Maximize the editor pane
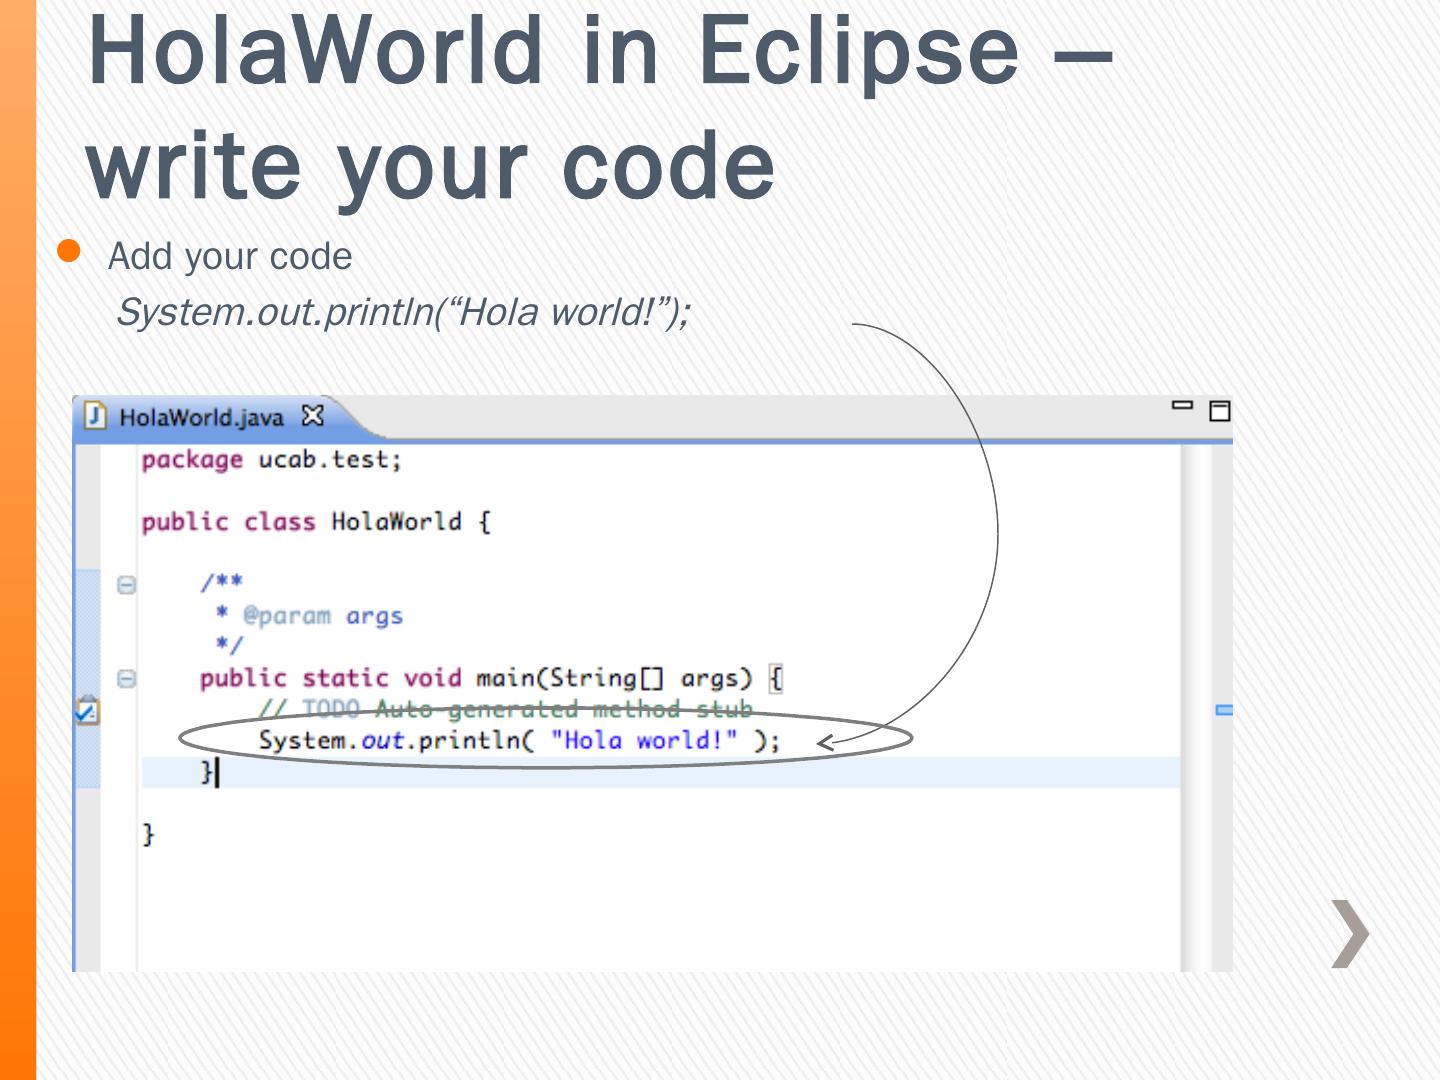Viewport: 1440px width, 1080px height. coord(1220,411)
